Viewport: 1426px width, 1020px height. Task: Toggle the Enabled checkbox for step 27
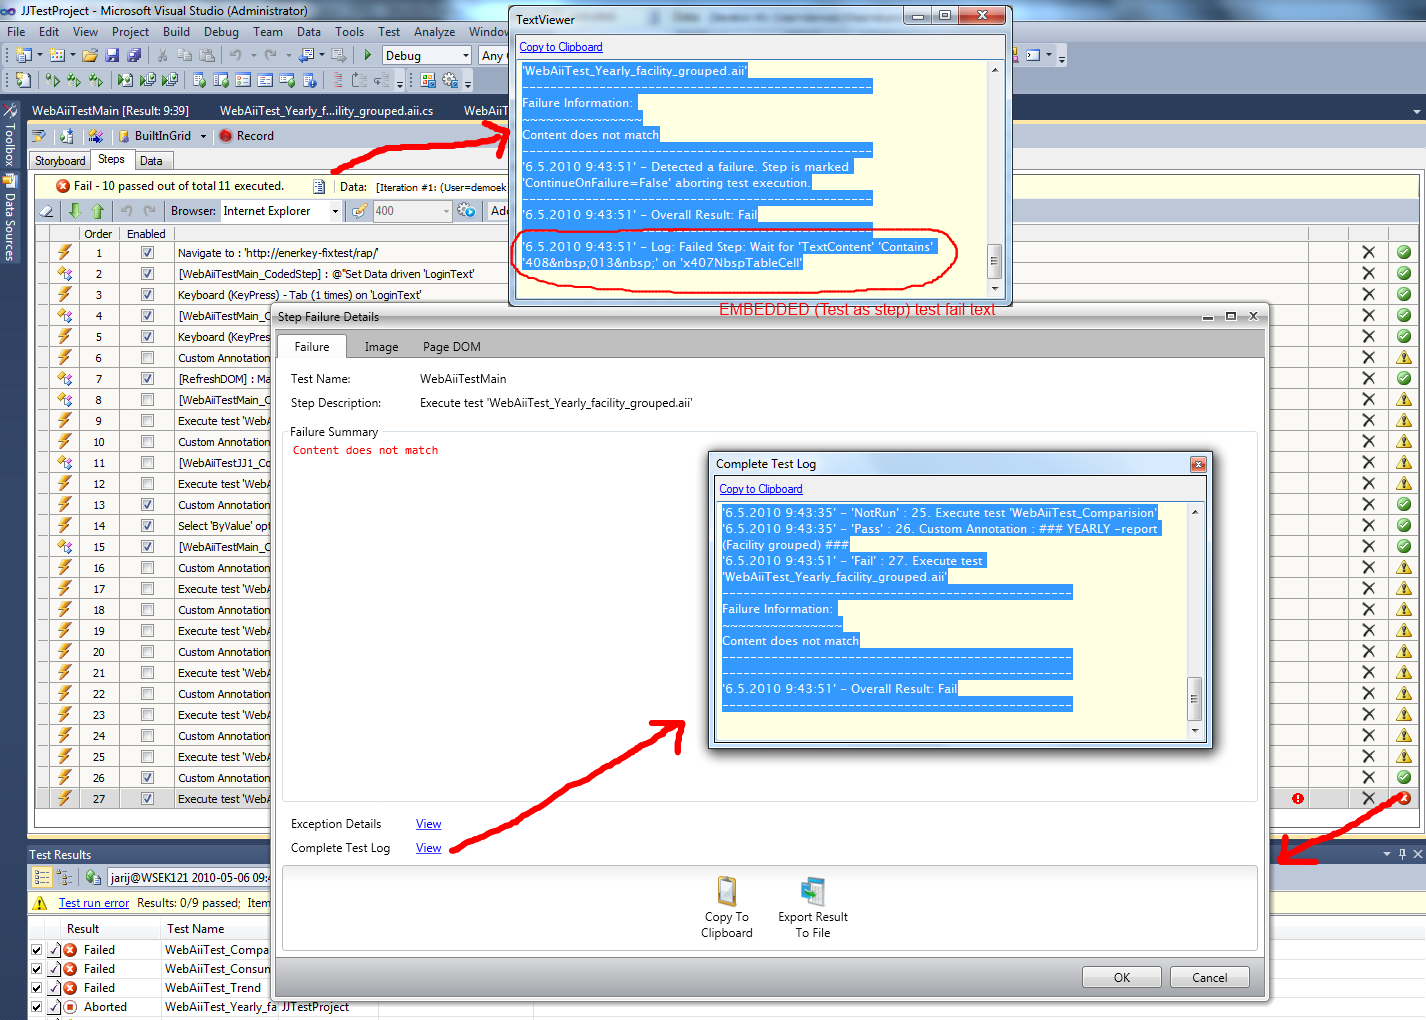coord(147,799)
